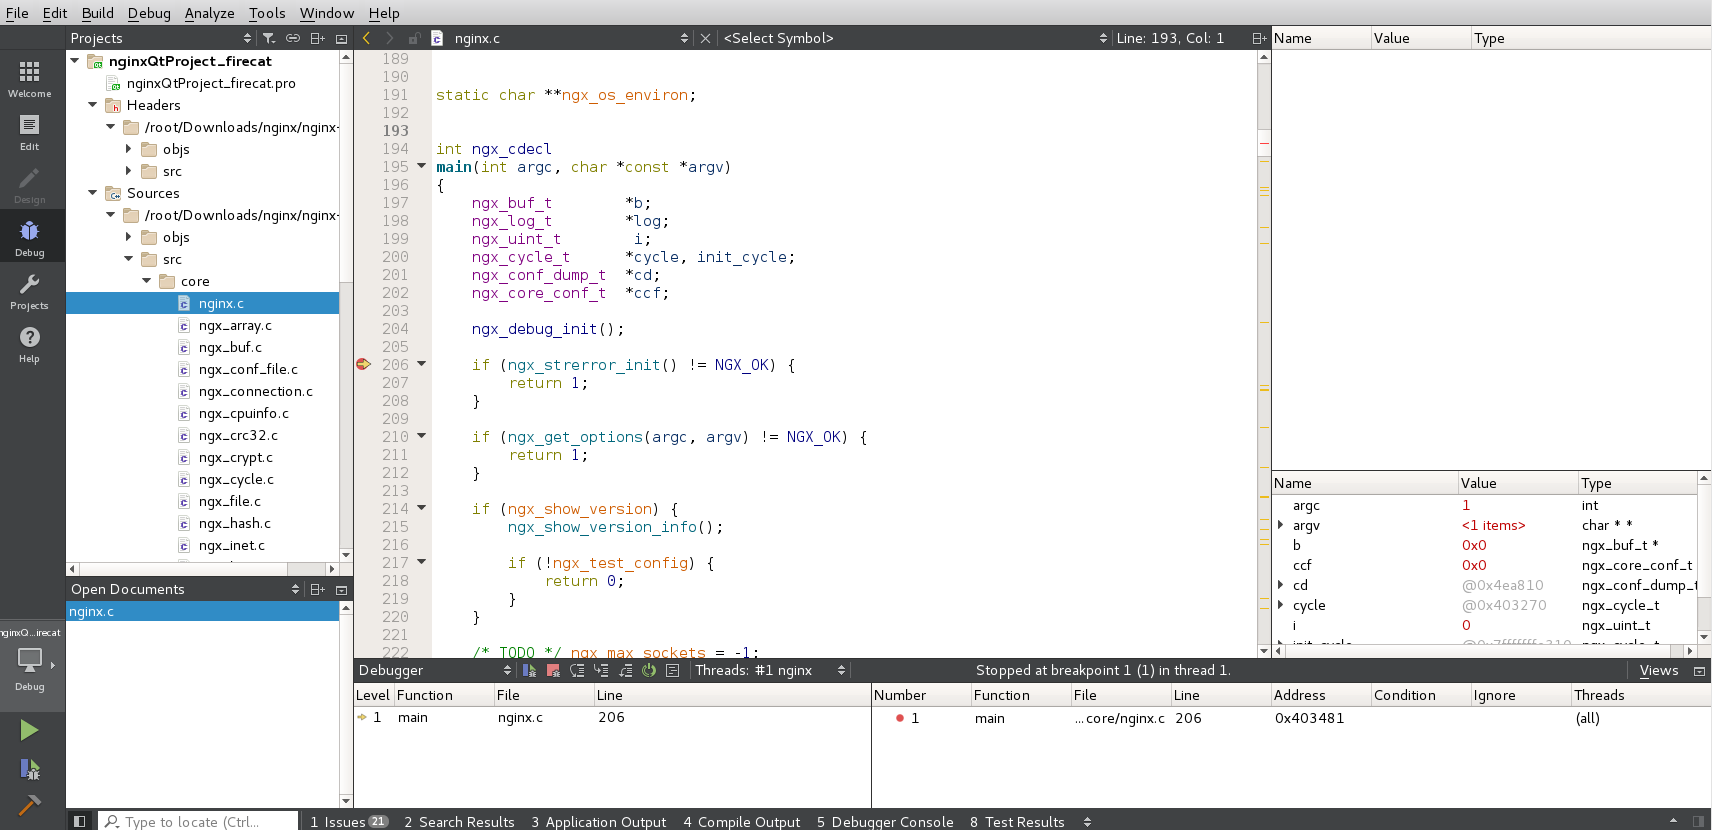The height and width of the screenshot is (830, 1712).
Task: Stop the debugger with the red icon
Action: coord(553,670)
